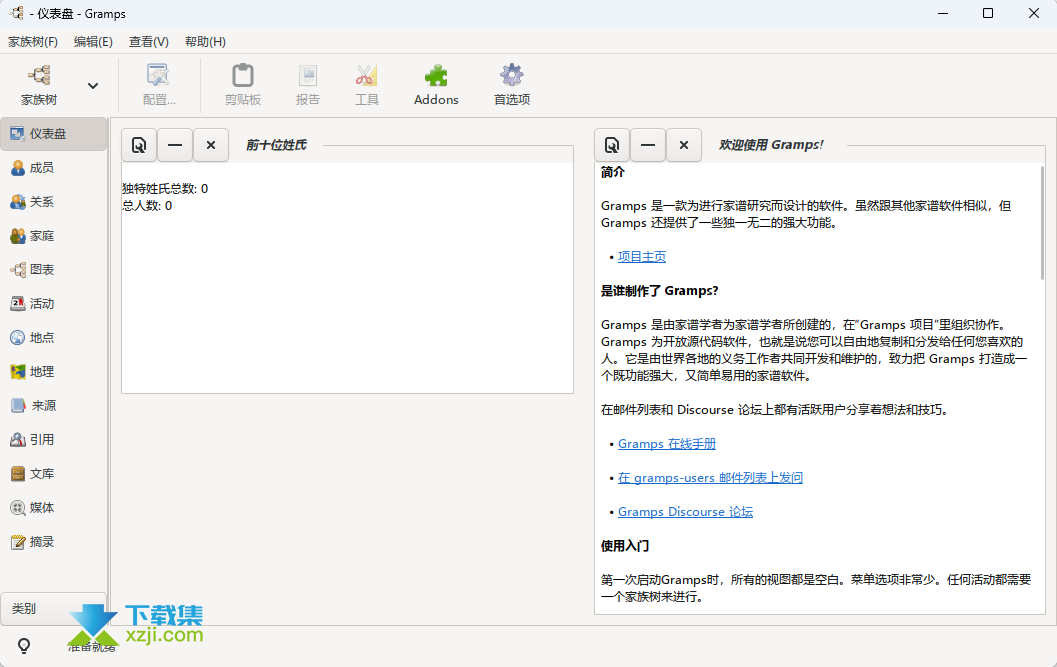This screenshot has width=1057, height=667.
Task: Open the 活动 events view
Action: (x=53, y=303)
